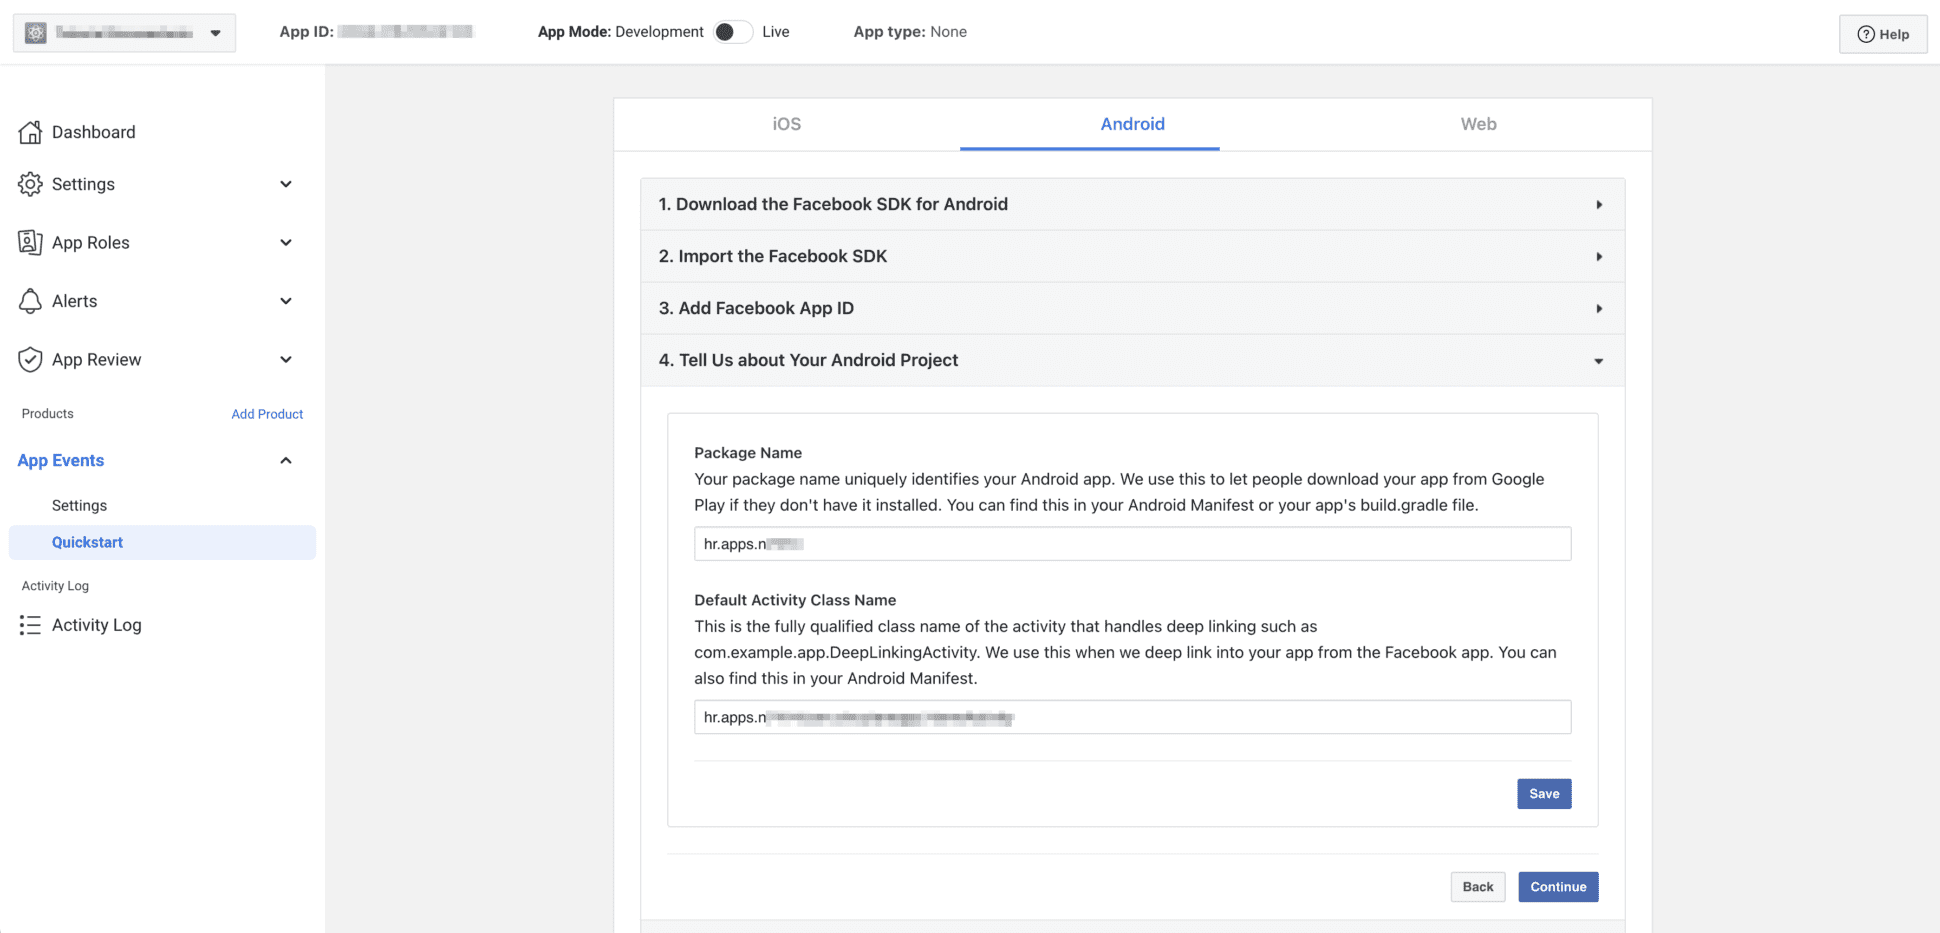1940x933 pixels.
Task: Toggle App Mode from Development to Live
Action: click(732, 31)
